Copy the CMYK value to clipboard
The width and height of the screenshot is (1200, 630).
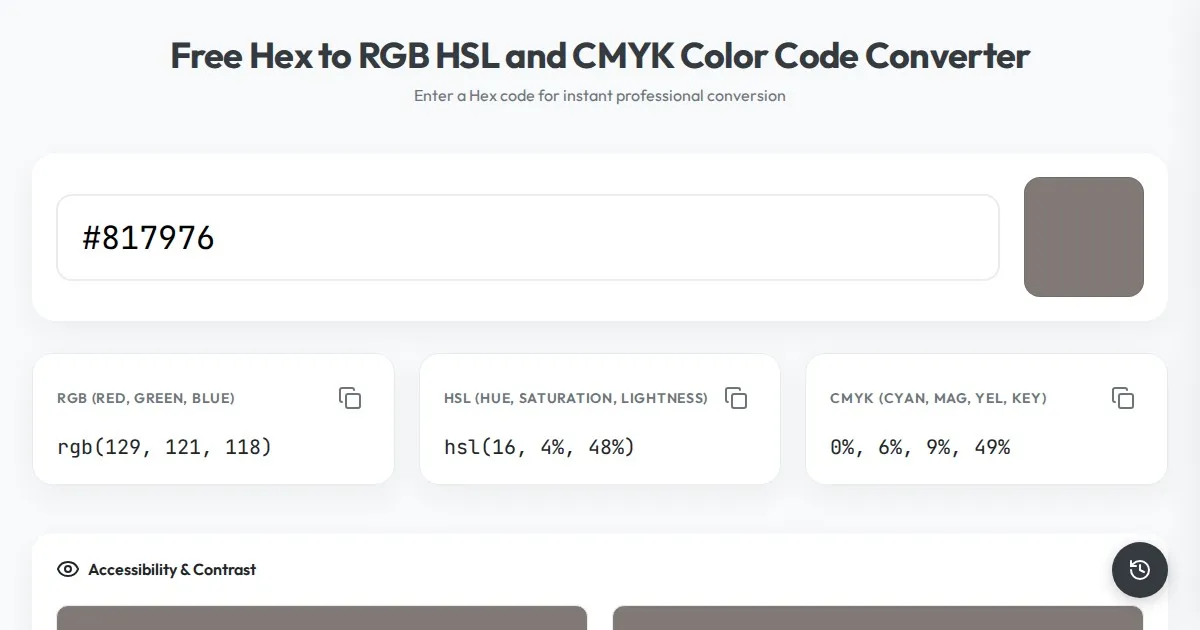1123,398
